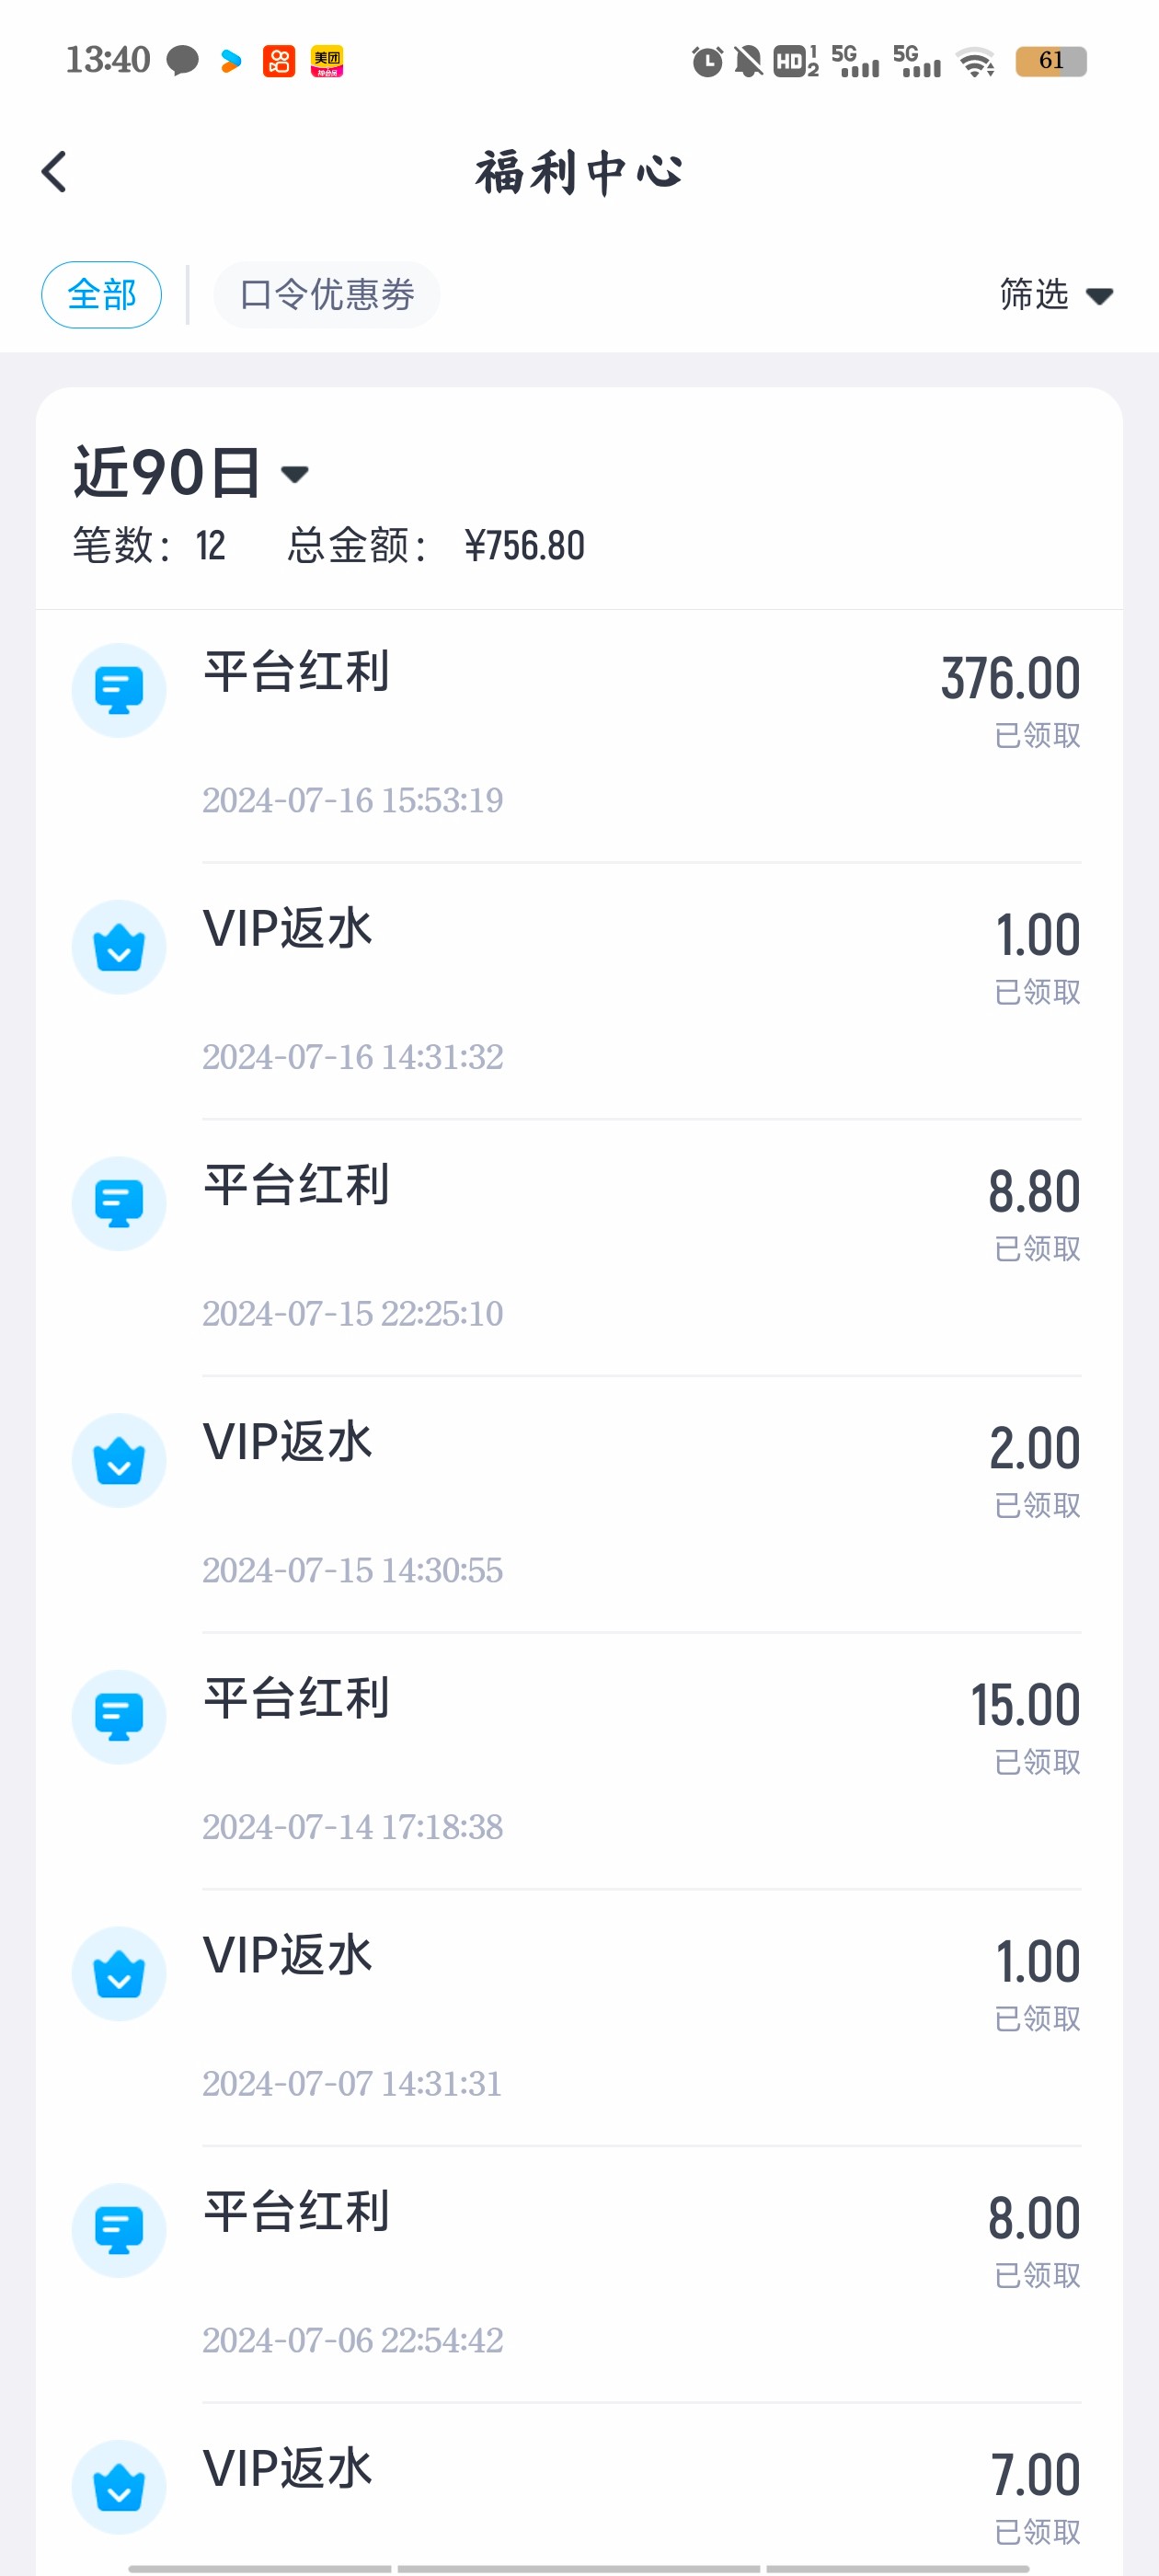Tap the dropdown arrow next to 筛选
Image resolution: width=1159 pixels, height=2576 pixels.
(1099, 296)
